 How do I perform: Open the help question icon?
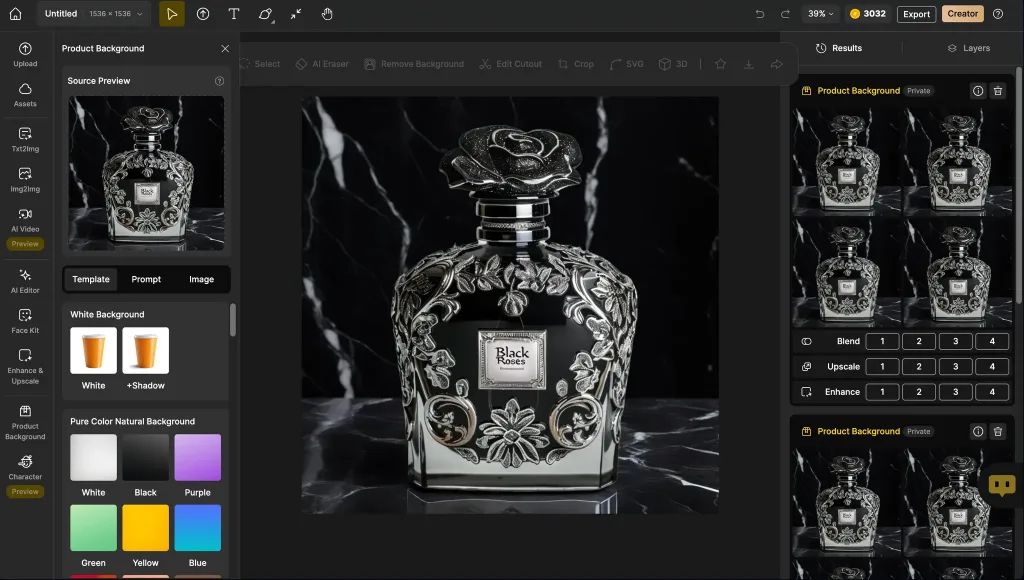click(x=998, y=14)
